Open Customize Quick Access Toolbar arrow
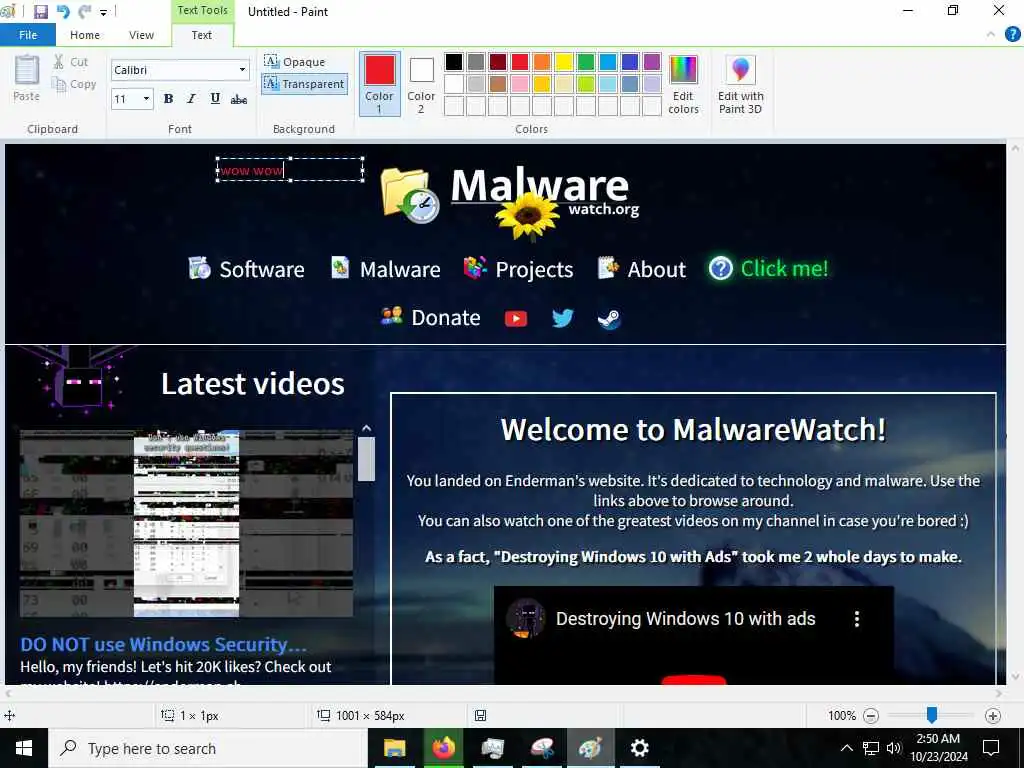 point(103,12)
